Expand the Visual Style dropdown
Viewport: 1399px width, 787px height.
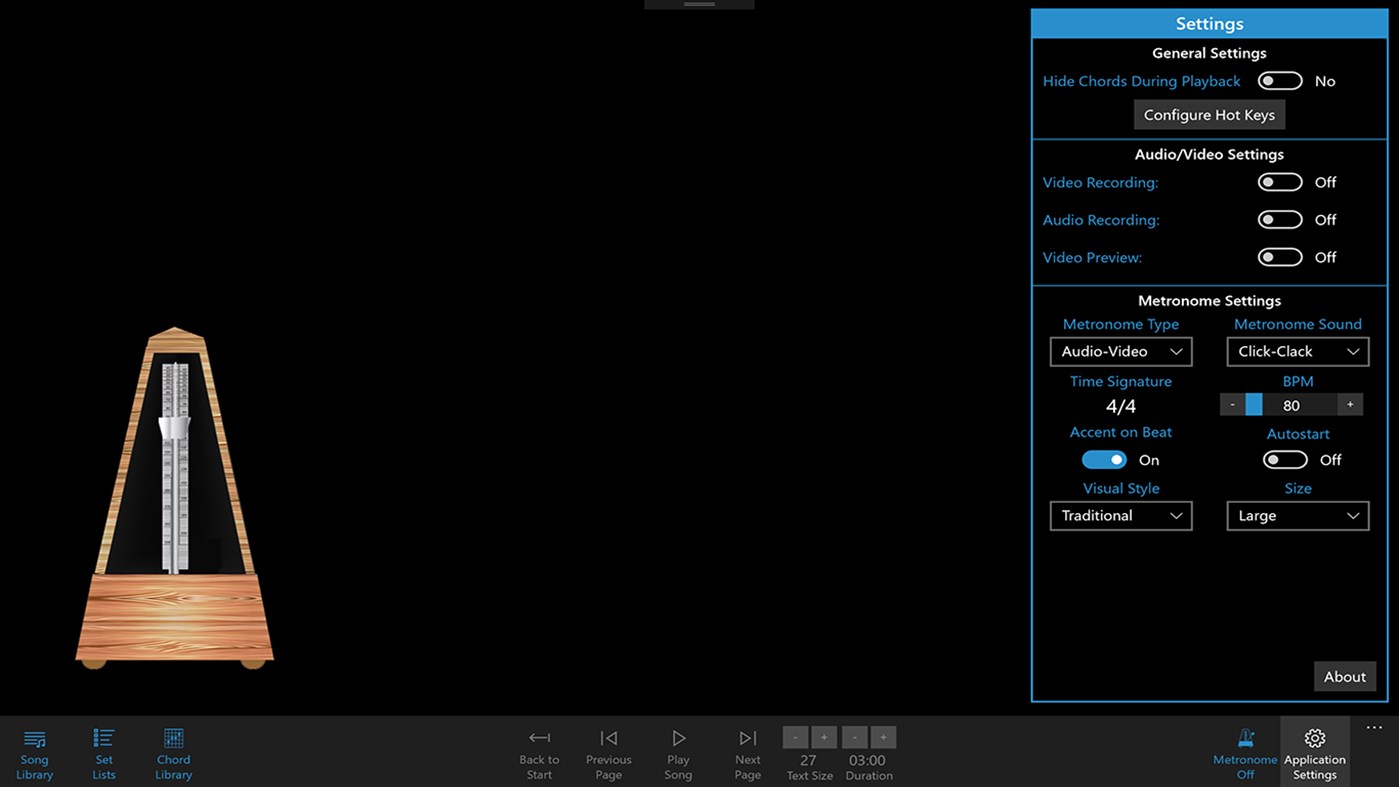click(1120, 515)
